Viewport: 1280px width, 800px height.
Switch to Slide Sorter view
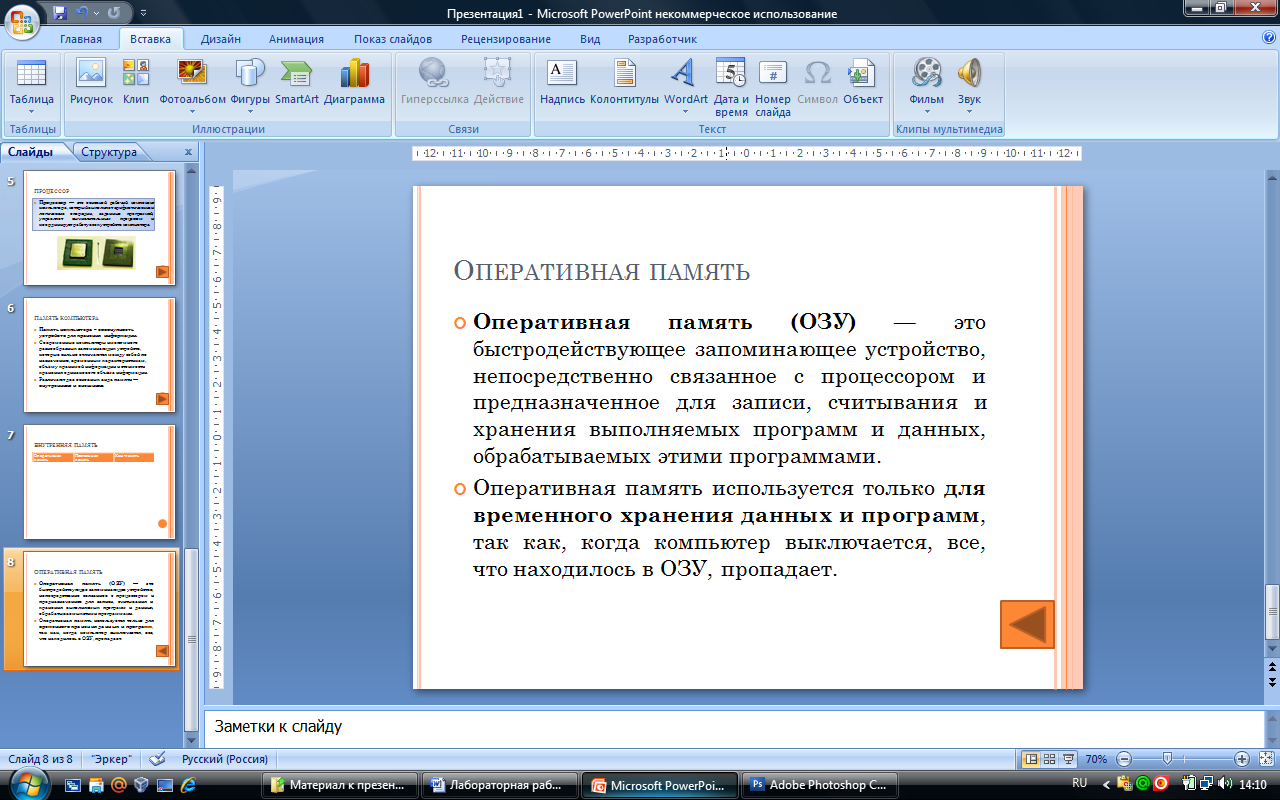click(x=1049, y=759)
